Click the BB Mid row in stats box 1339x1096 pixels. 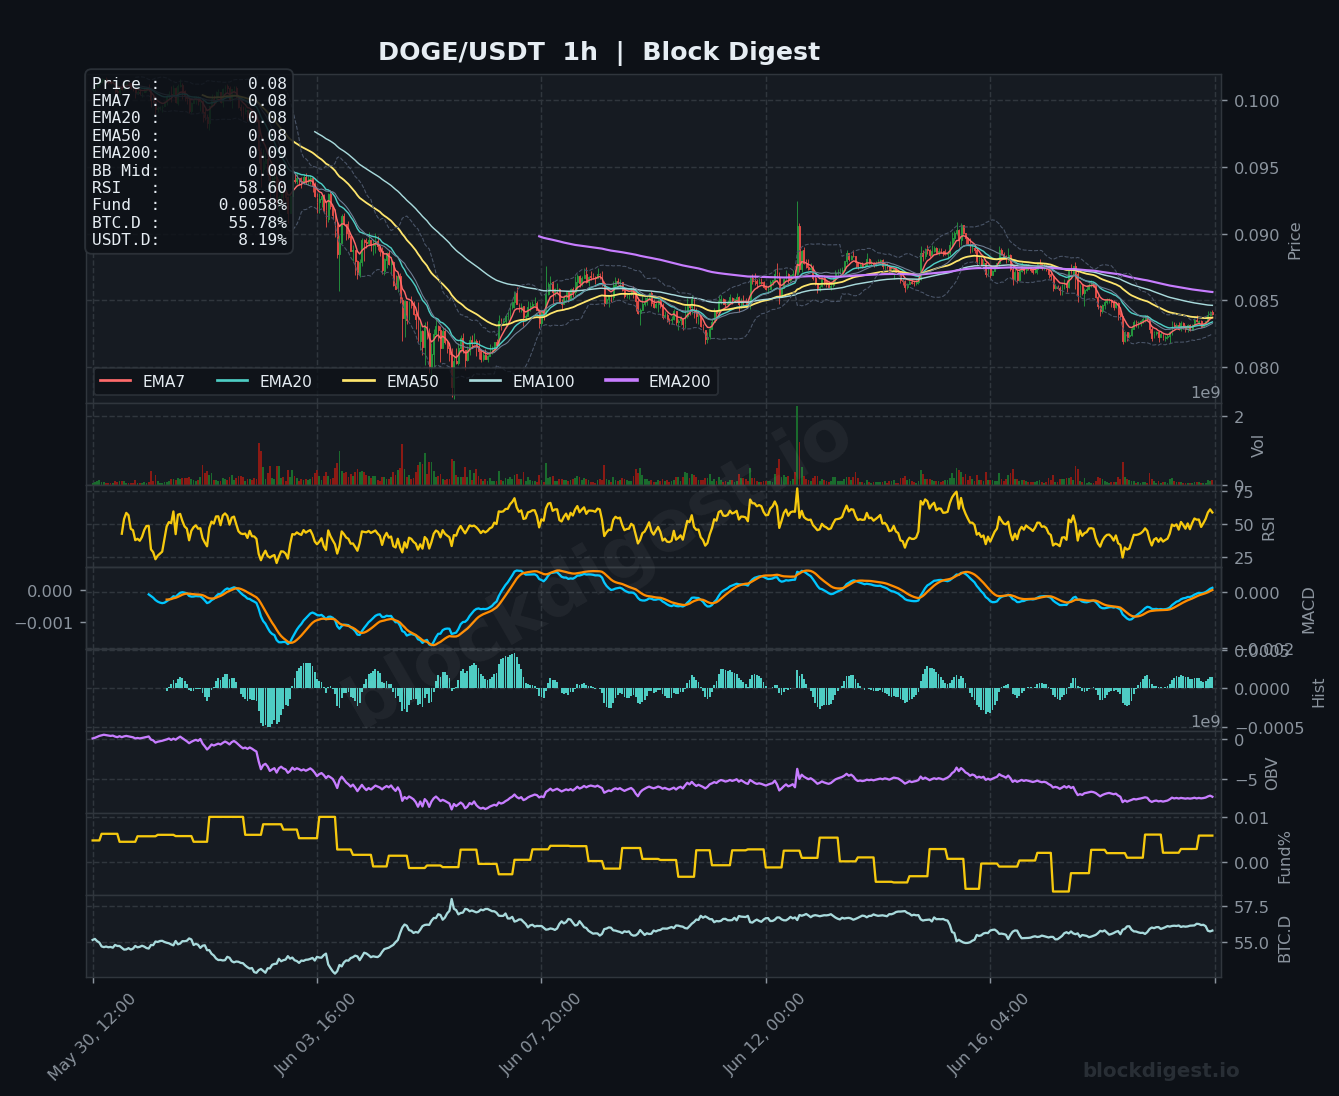(189, 170)
